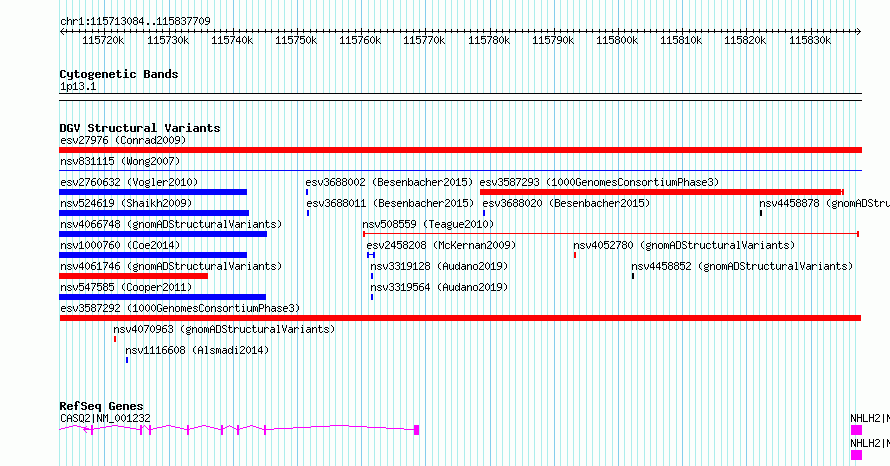Select the nsv1116608 (Alsmadi2014) label

(x=197, y=350)
